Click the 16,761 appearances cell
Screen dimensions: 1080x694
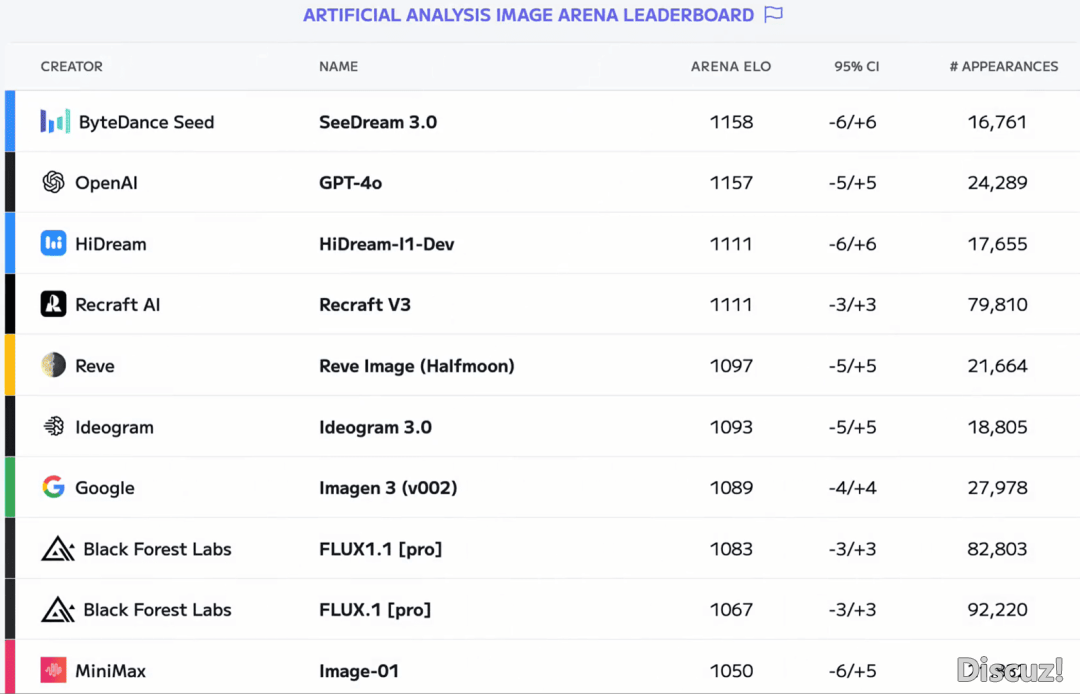click(x=997, y=122)
